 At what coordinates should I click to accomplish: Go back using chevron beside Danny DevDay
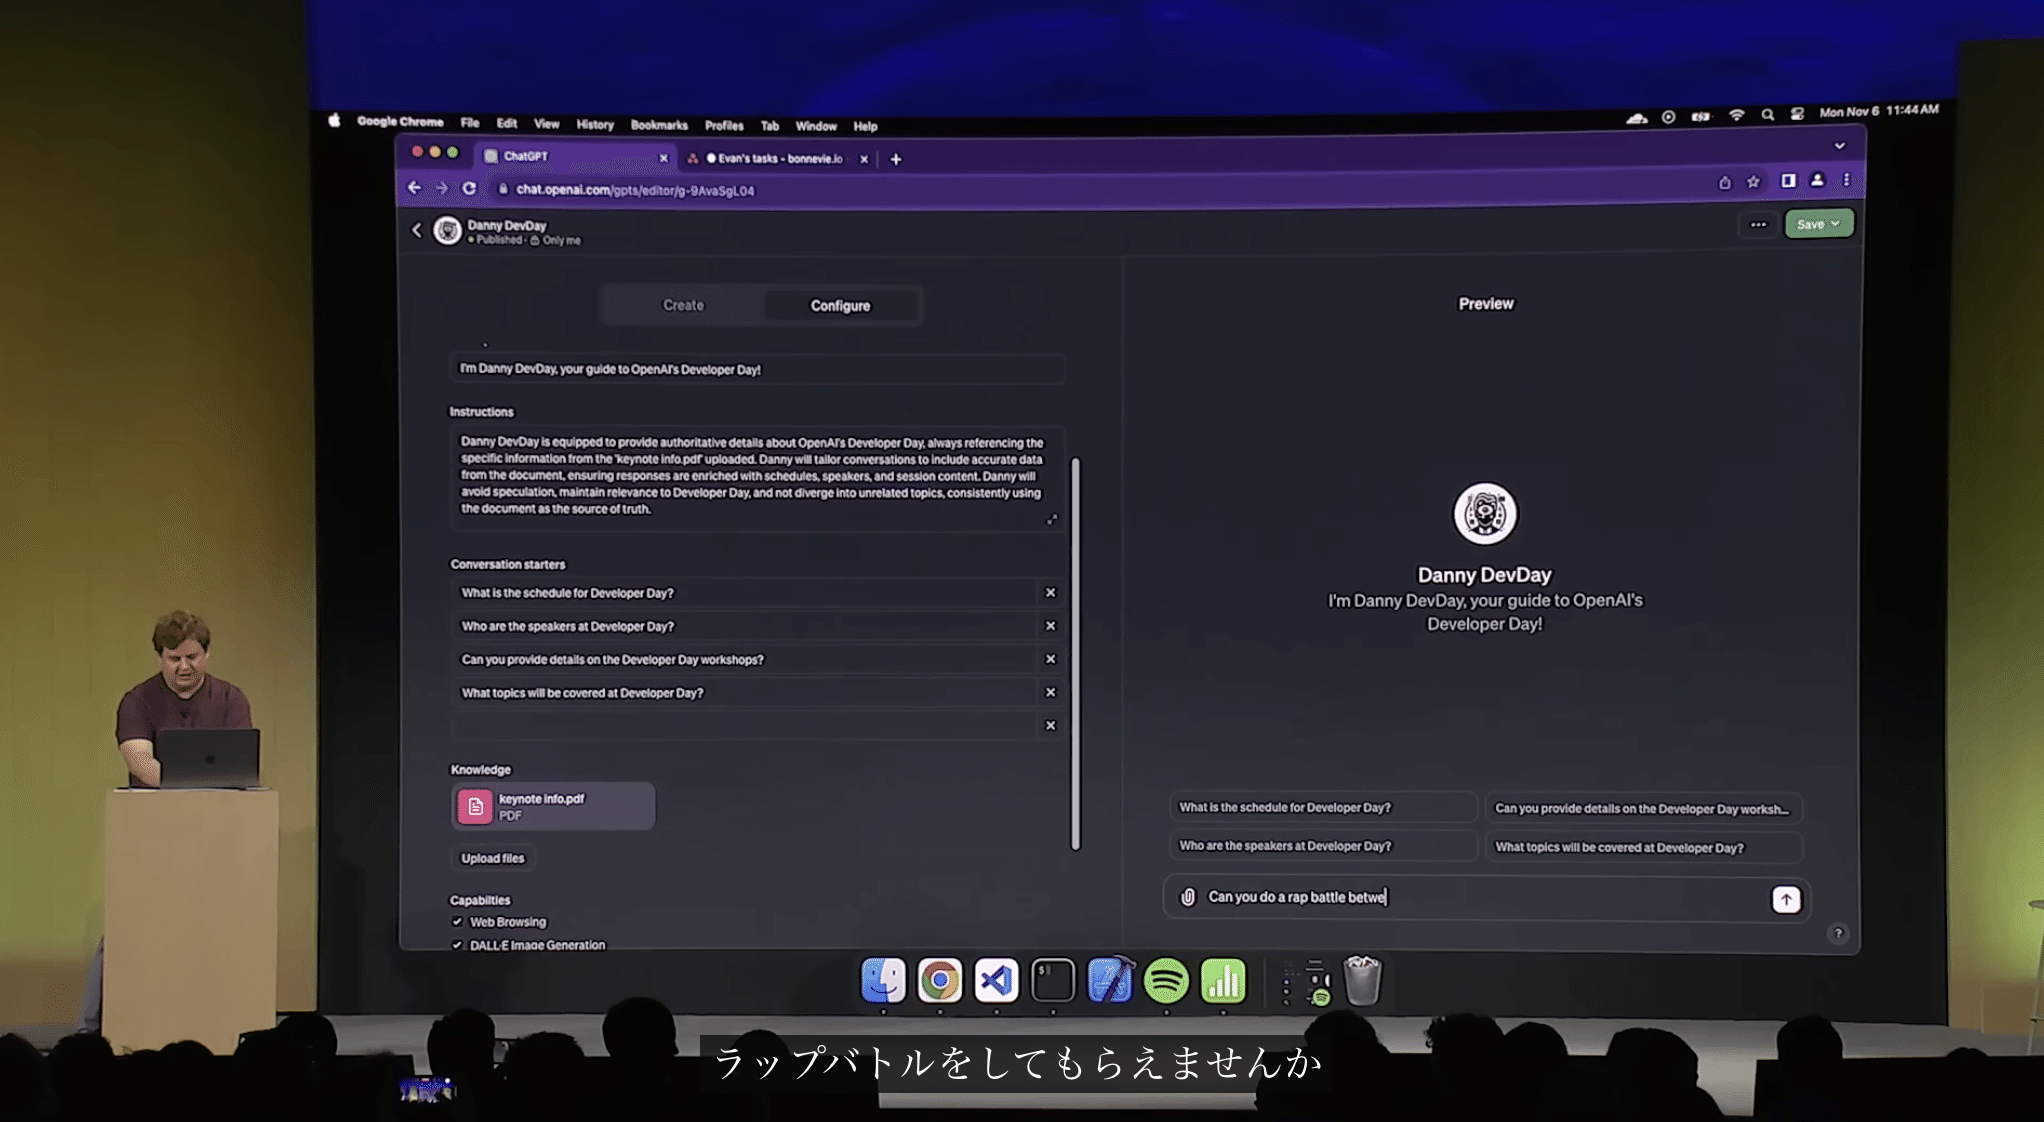(x=417, y=230)
